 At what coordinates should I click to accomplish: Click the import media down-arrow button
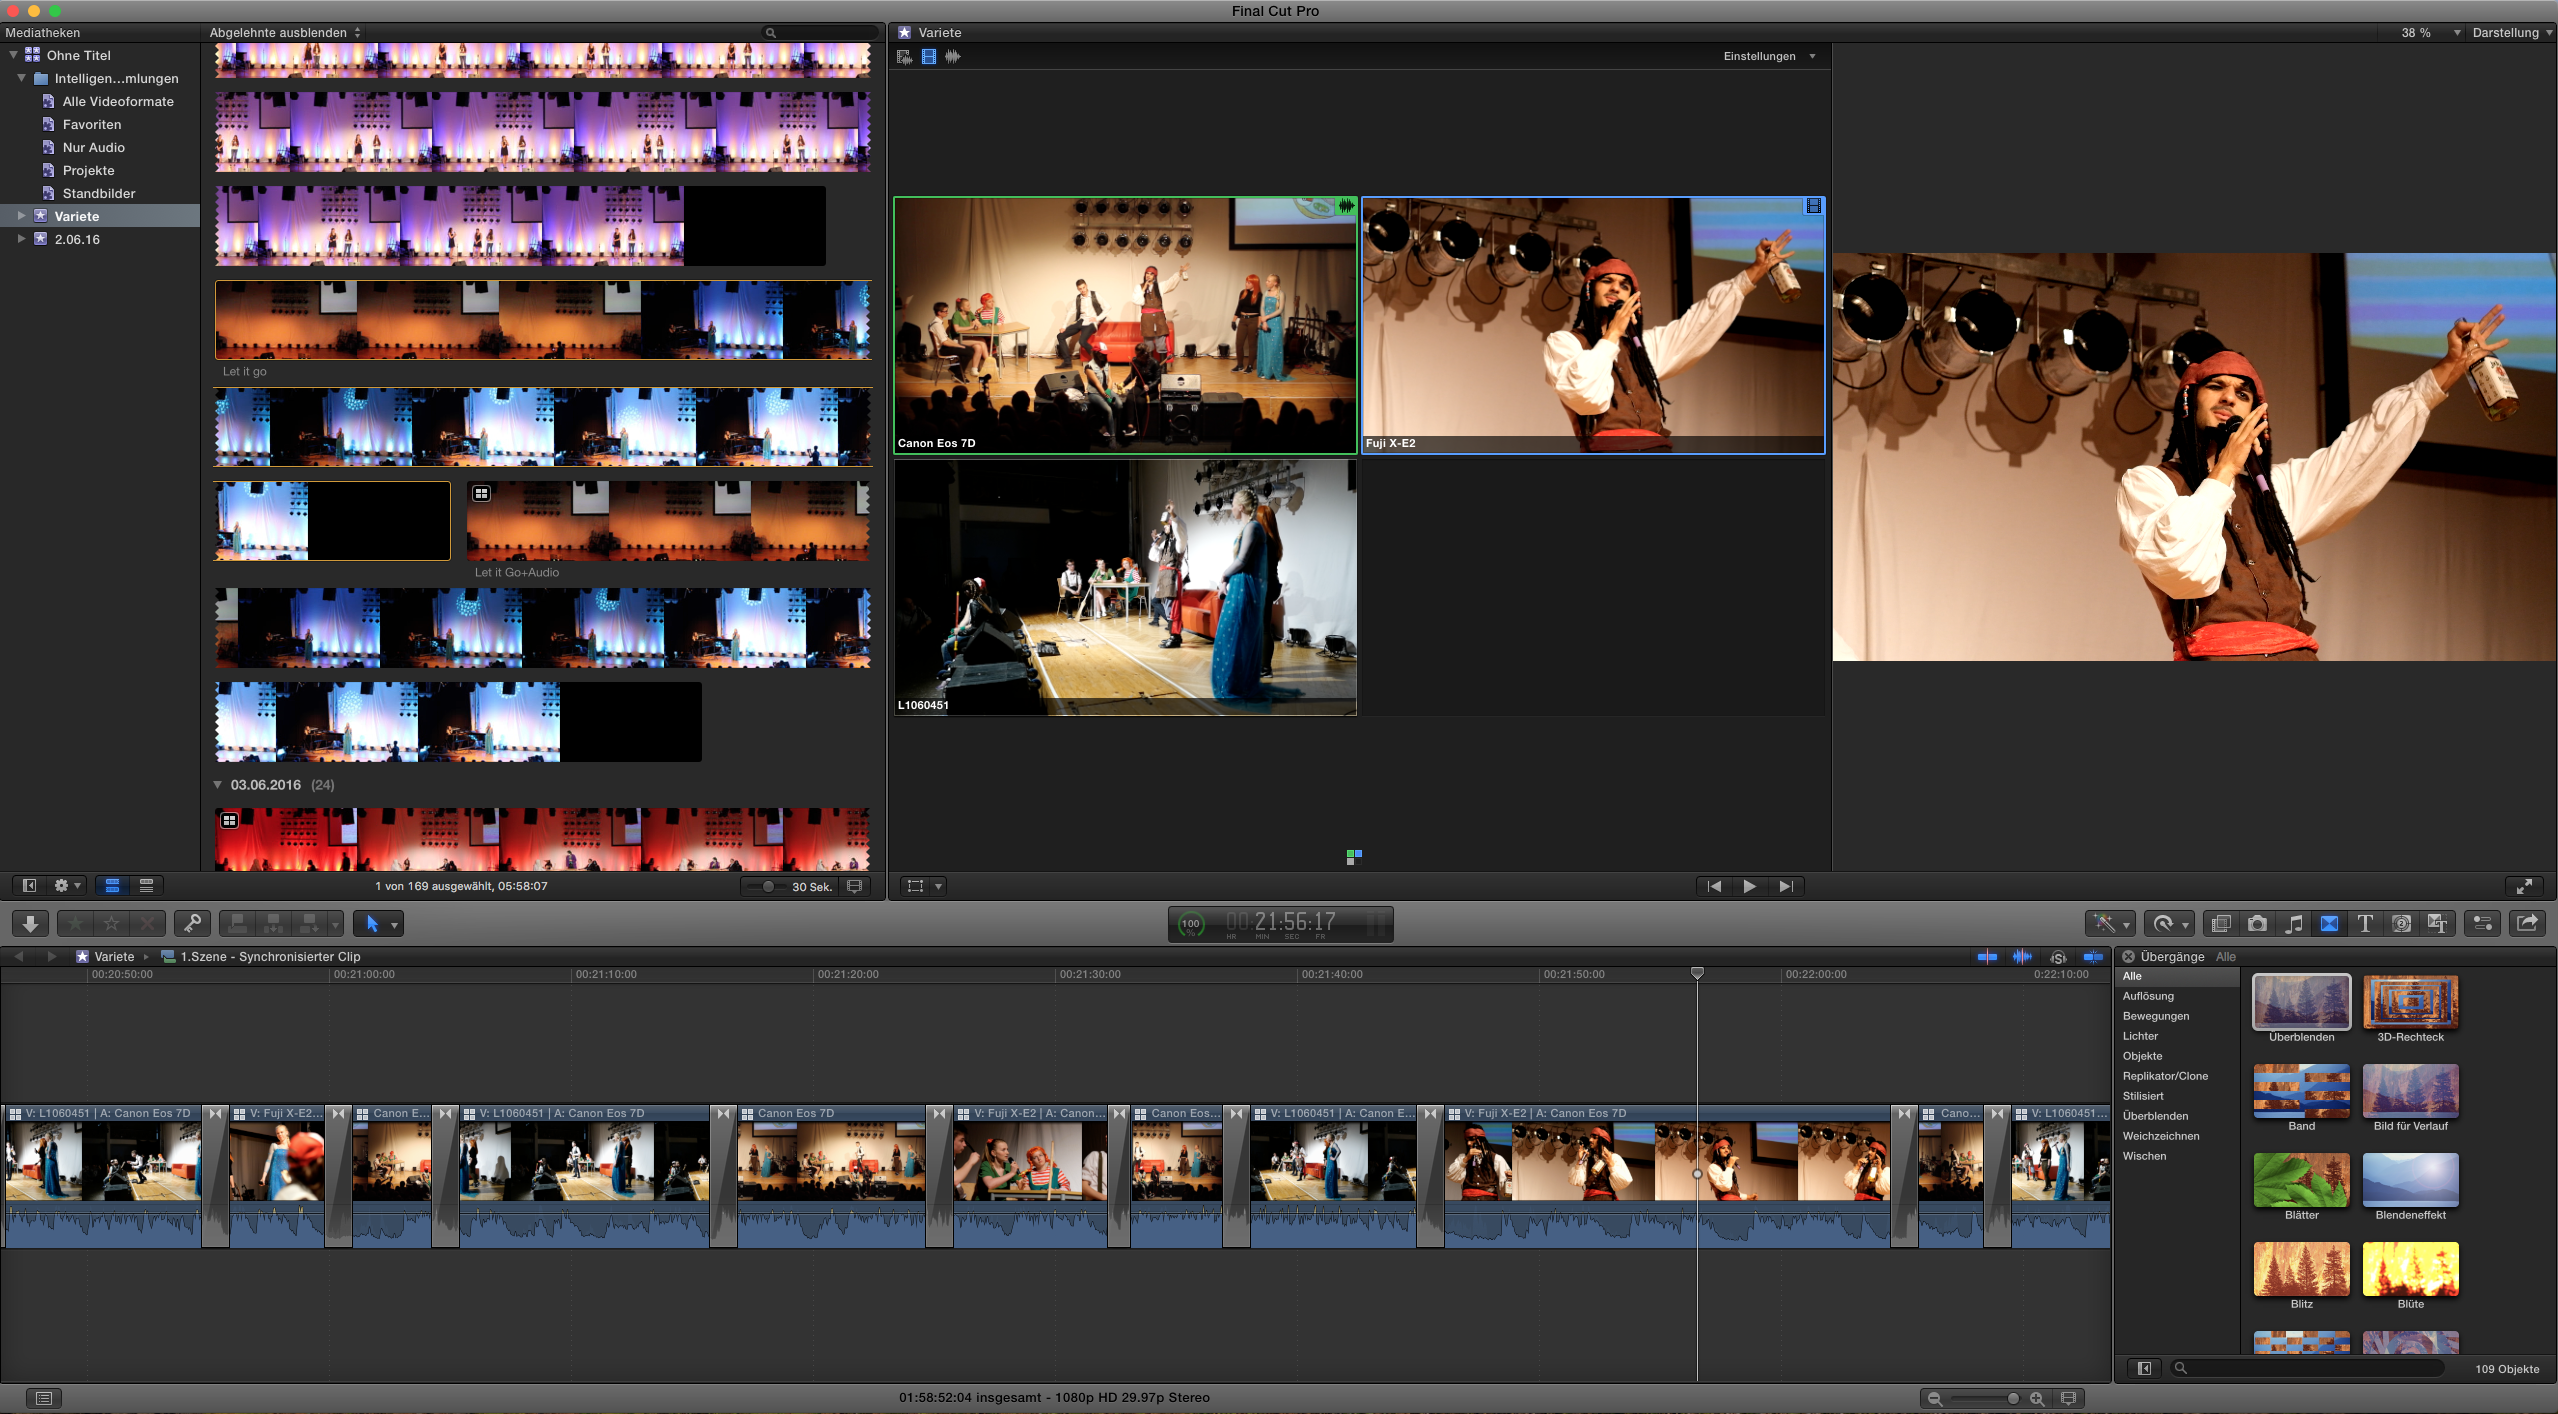[x=30, y=924]
